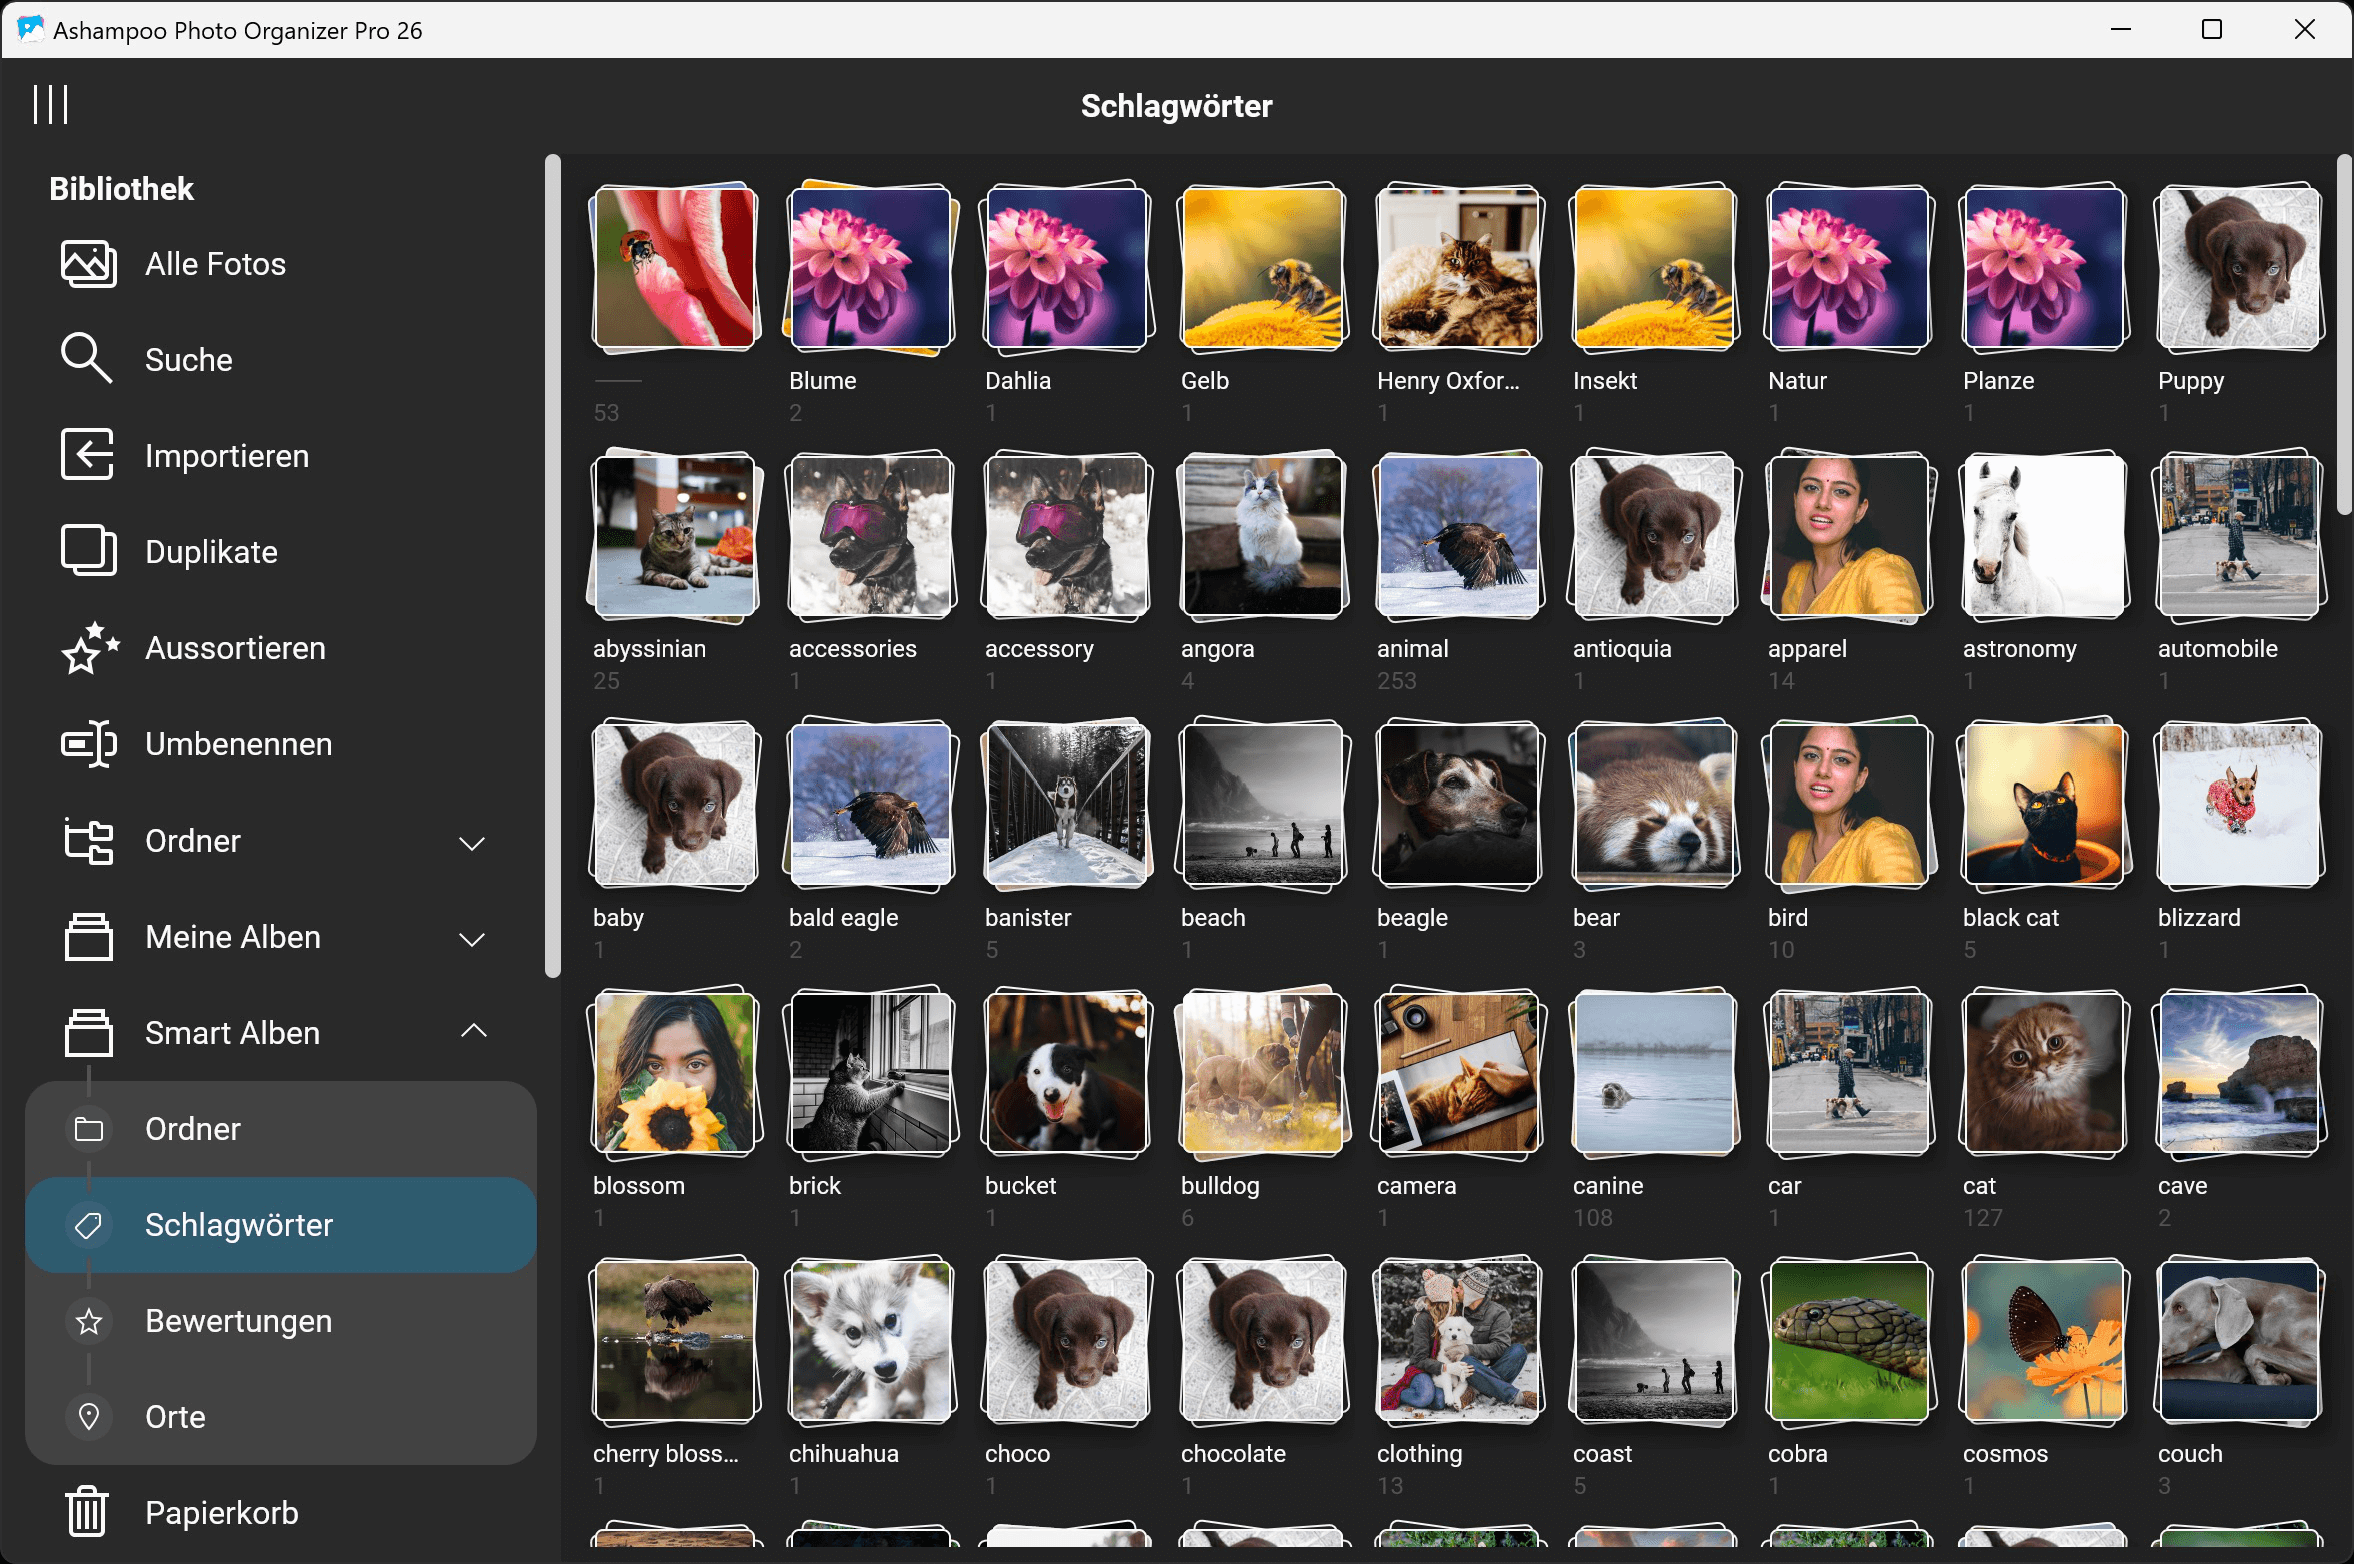Collapse the Smart Alben section
This screenshot has height=1564, width=2354.
tap(472, 1030)
